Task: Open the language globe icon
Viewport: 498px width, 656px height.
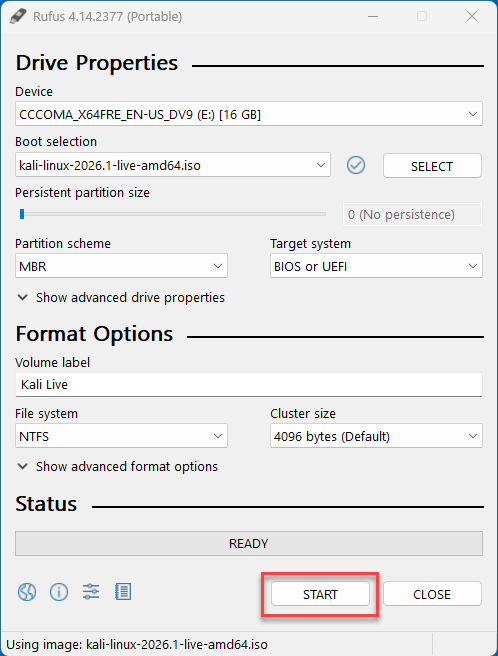Action: coord(27,592)
